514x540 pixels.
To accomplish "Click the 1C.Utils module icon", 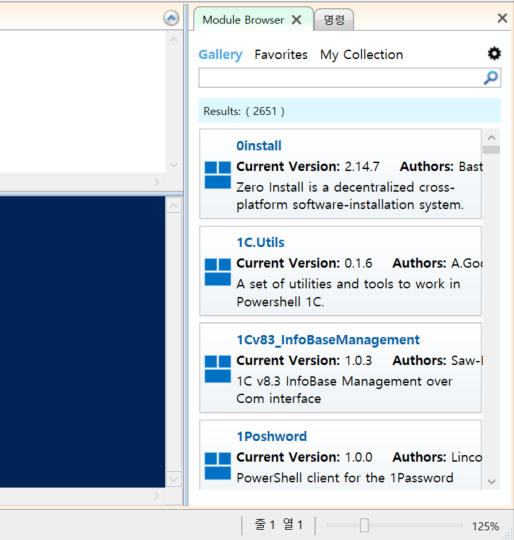I will (218, 272).
